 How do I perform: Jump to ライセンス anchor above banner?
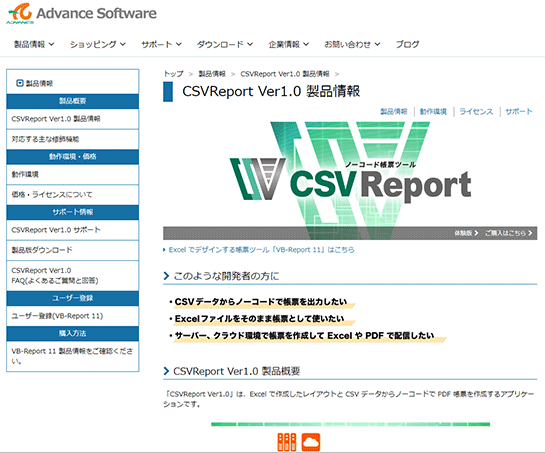(x=476, y=111)
